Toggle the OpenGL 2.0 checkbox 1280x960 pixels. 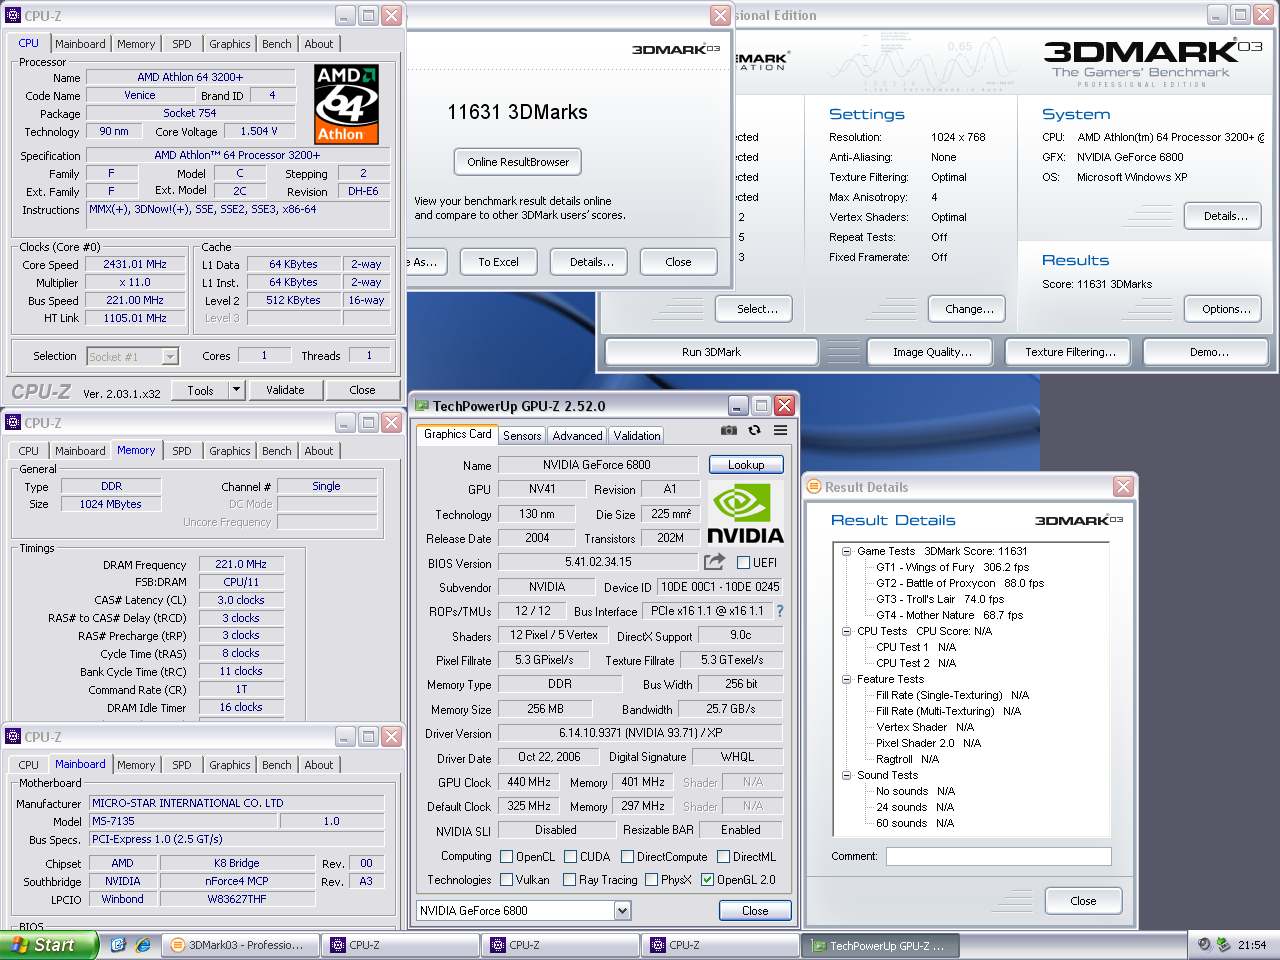[x=707, y=880]
